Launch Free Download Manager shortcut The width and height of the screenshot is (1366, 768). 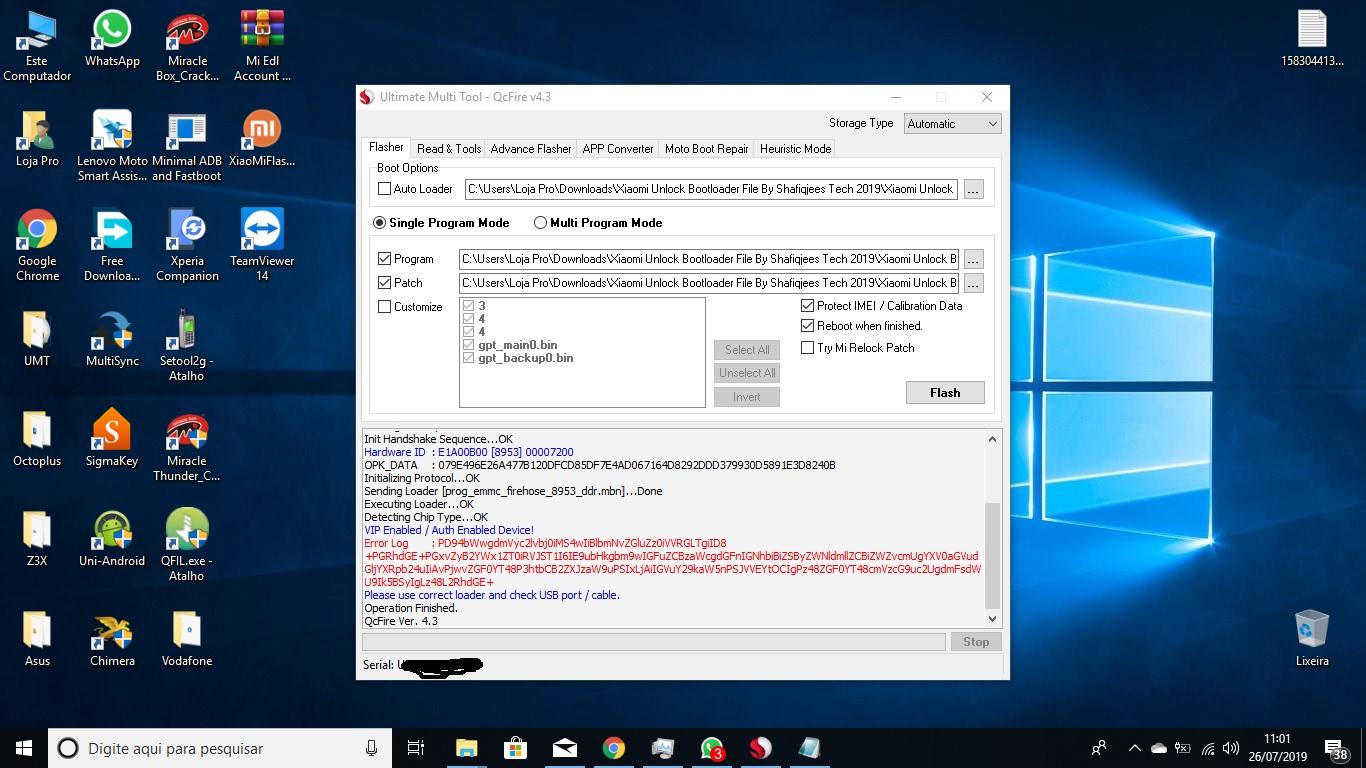point(112,245)
